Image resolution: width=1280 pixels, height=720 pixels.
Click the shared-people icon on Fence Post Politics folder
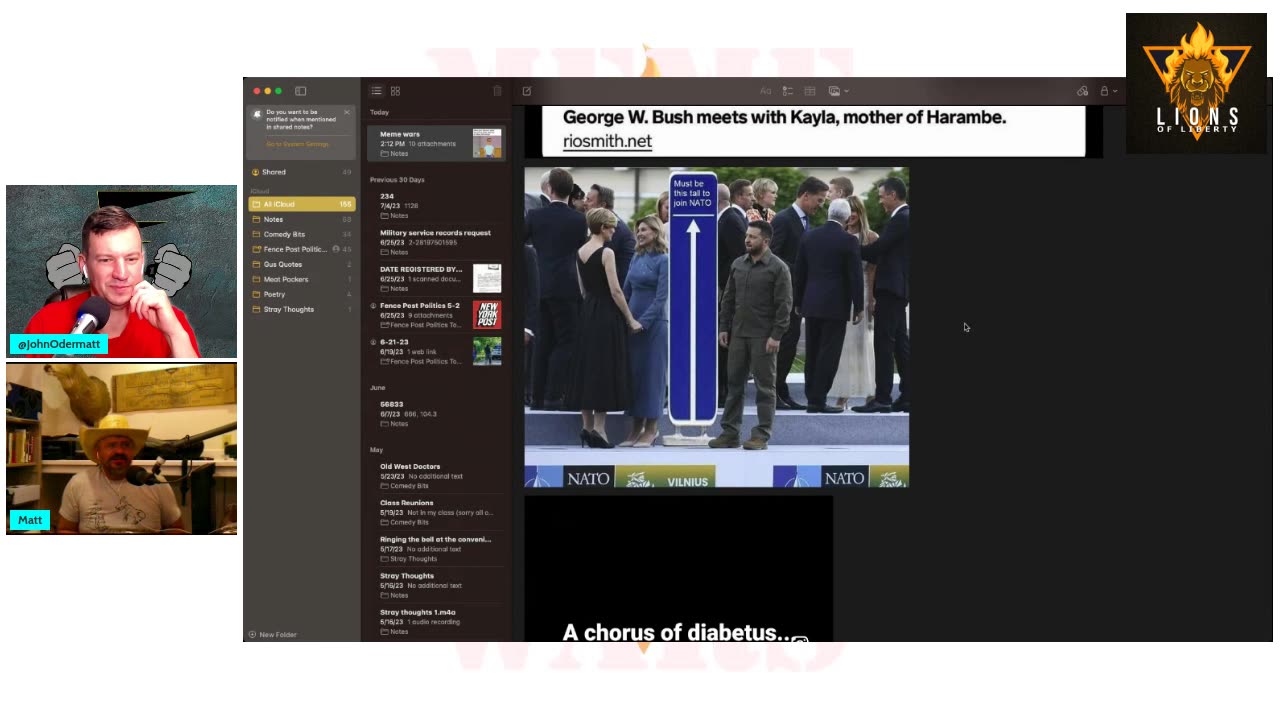[336, 249]
